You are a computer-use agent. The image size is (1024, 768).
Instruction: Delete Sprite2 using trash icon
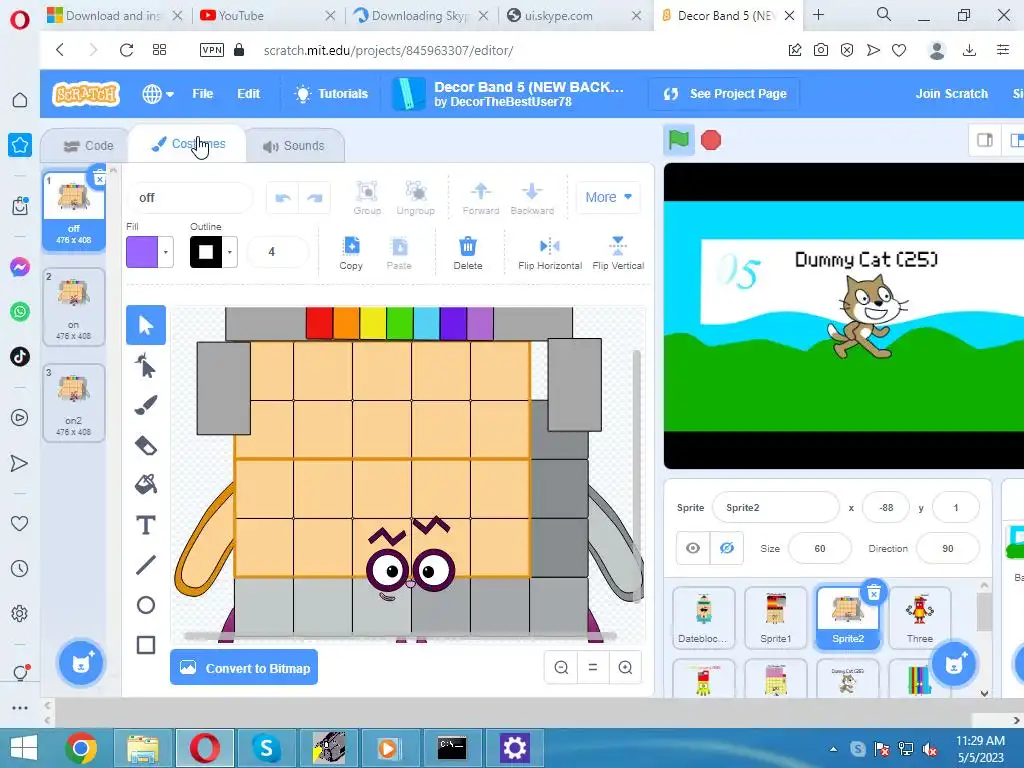pyautogui.click(x=873, y=592)
